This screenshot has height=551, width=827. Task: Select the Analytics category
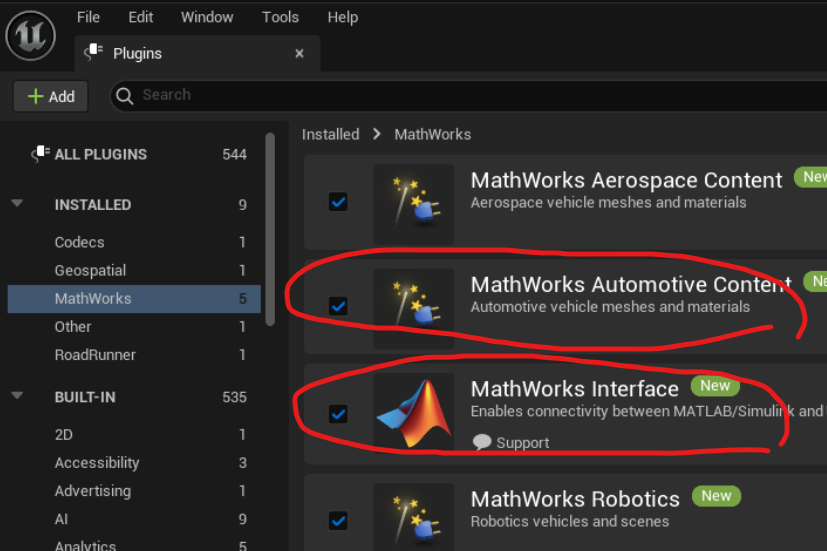point(134,544)
